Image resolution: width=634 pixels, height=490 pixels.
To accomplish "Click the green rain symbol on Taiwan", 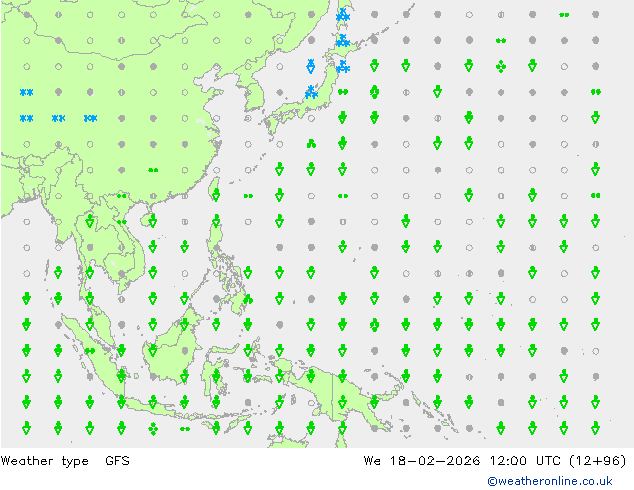I will [216, 195].
